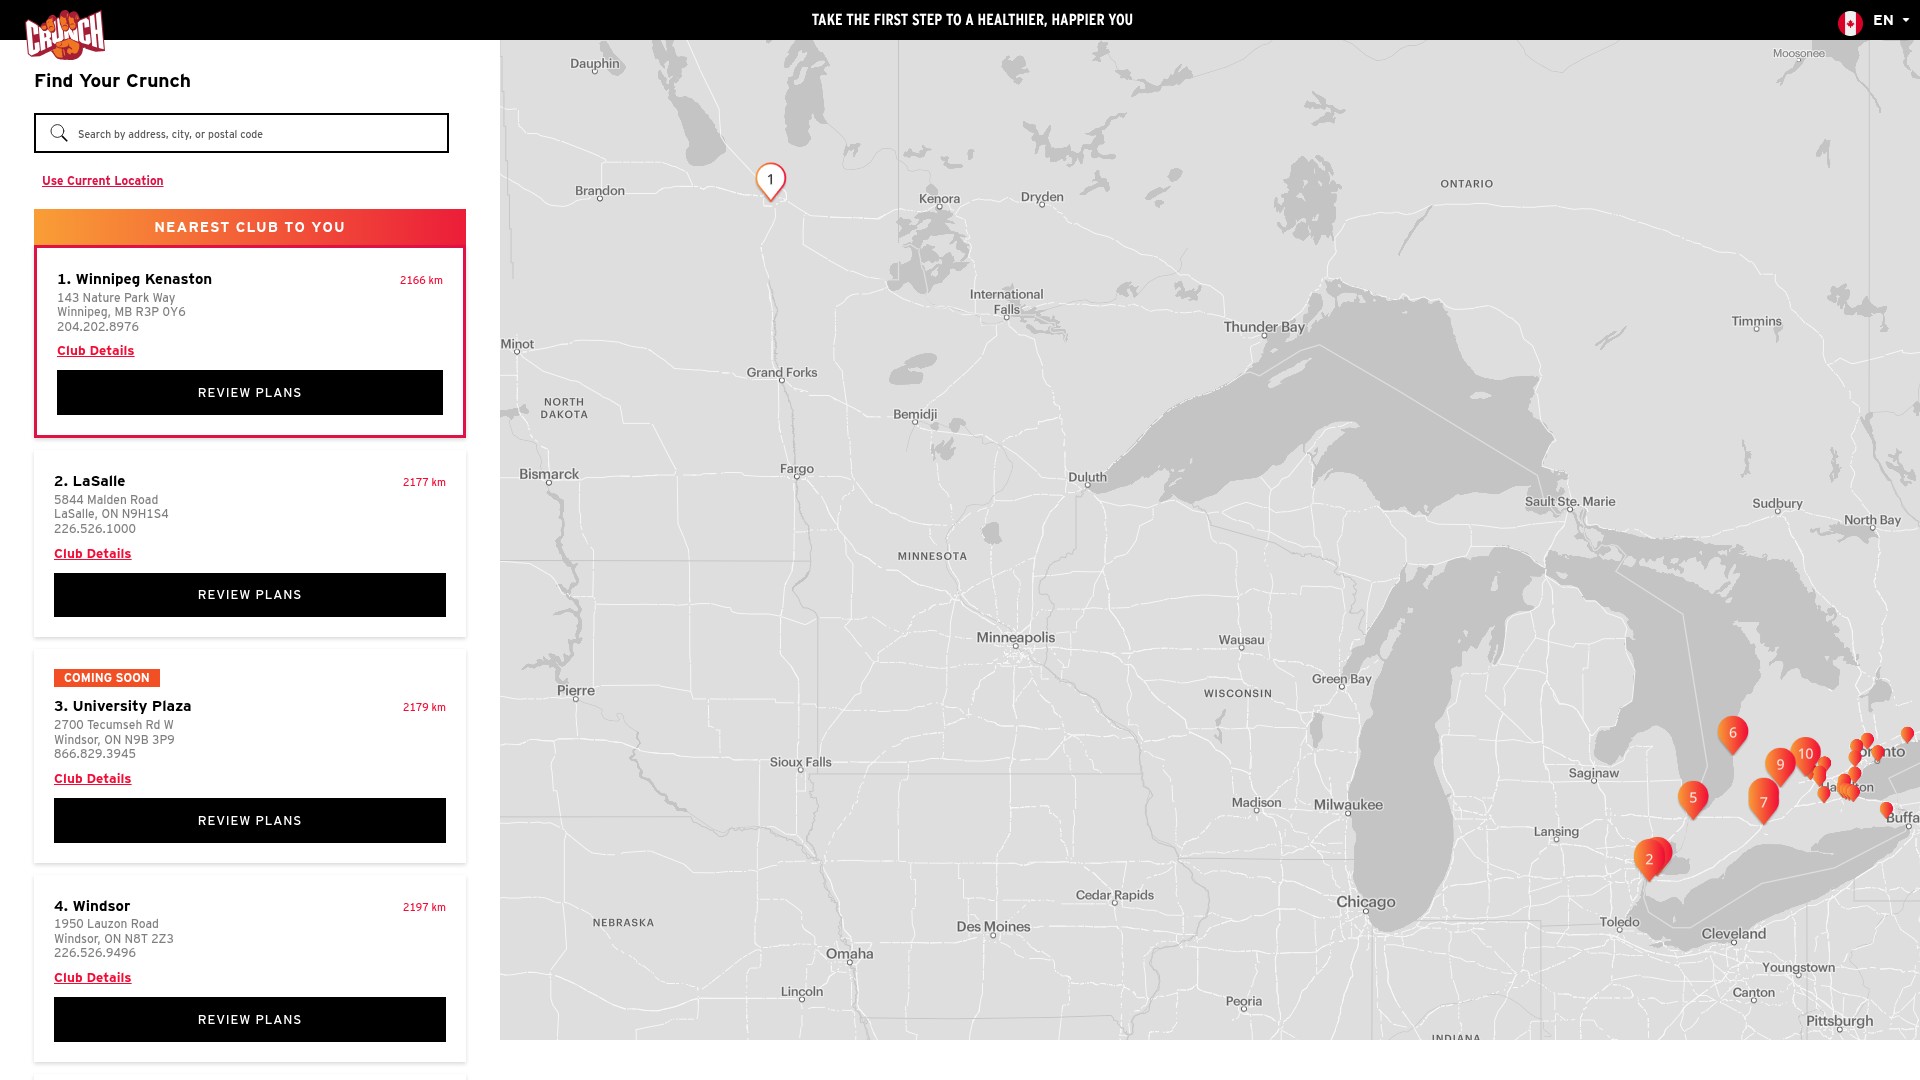Click Minneapolis label on the map
This screenshot has height=1080, width=1920.
[1015, 638]
